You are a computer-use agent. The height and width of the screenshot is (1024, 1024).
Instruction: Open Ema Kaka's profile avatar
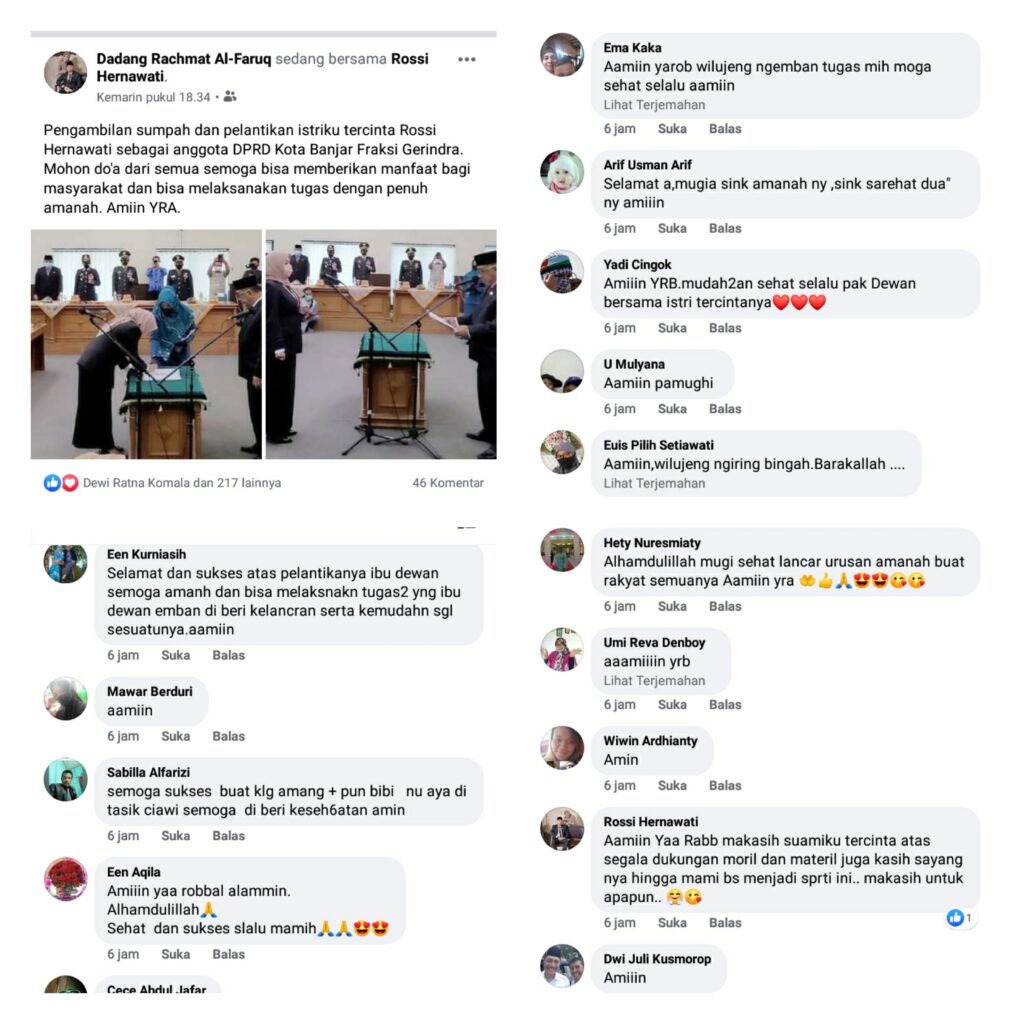click(562, 55)
